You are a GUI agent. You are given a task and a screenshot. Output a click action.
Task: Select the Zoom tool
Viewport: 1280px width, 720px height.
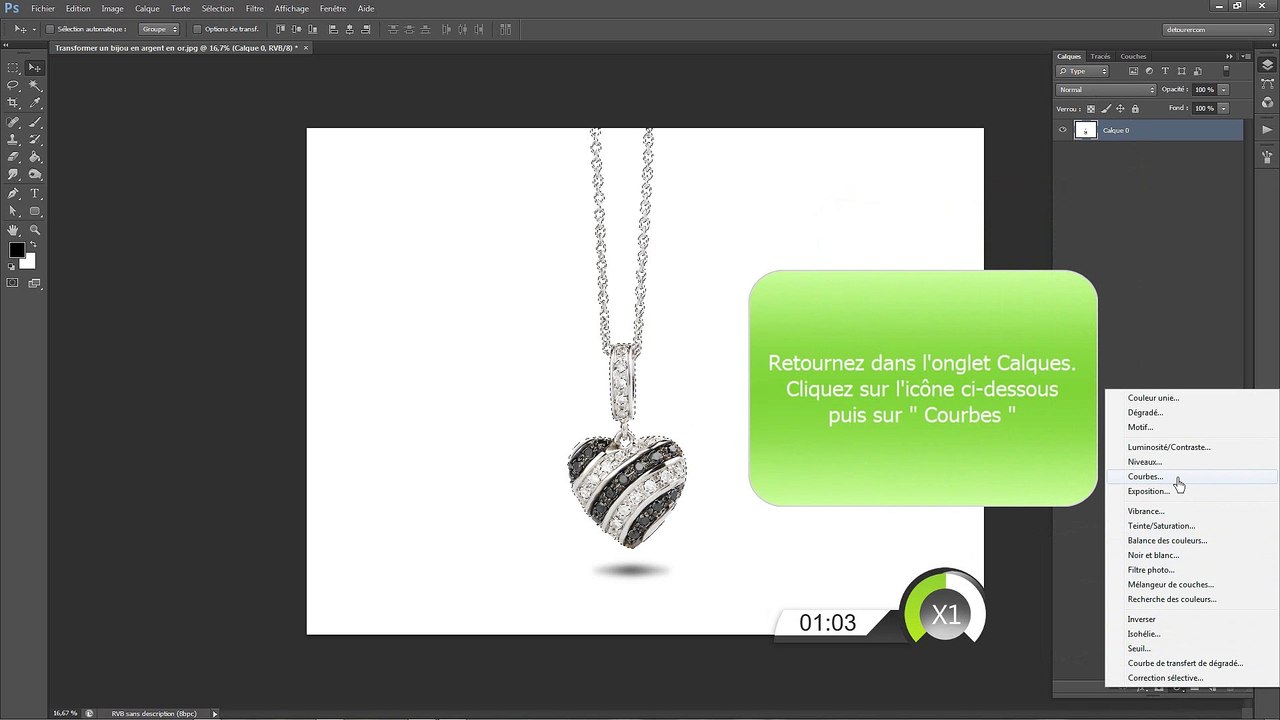[x=35, y=230]
